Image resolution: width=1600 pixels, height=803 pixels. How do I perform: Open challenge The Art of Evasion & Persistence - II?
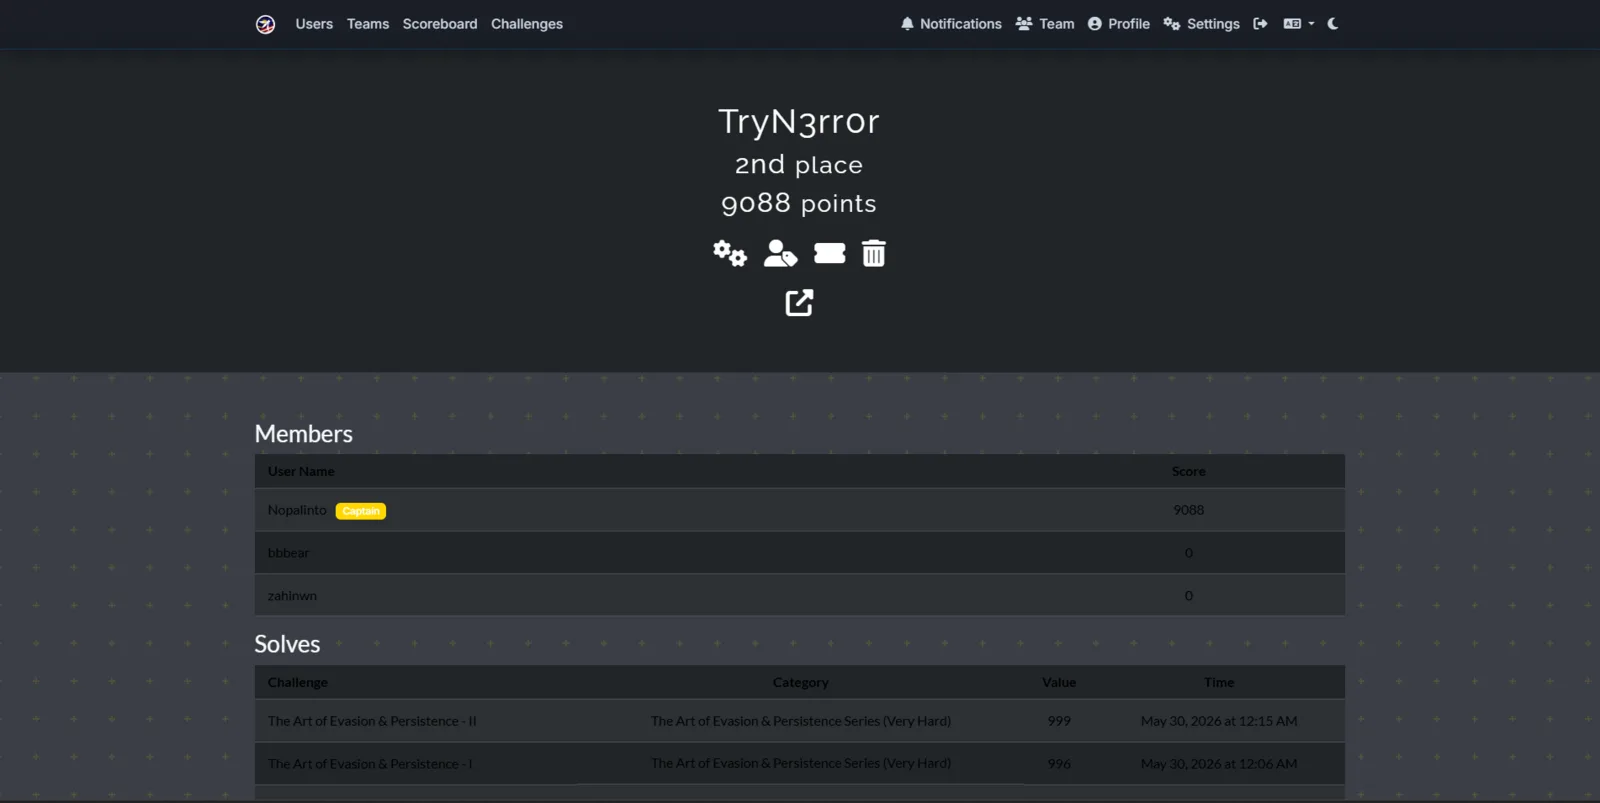[372, 721]
